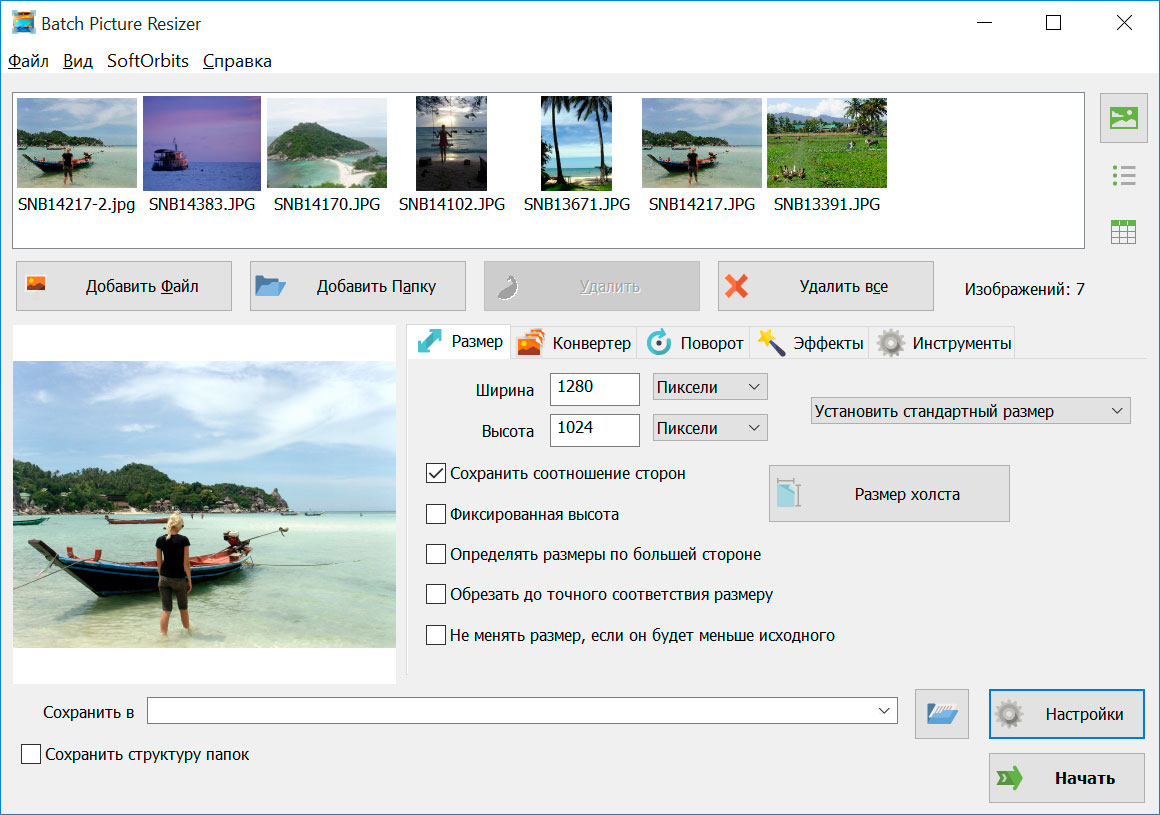The height and width of the screenshot is (815, 1160).
Task: Click the blue folder icon on Добавить Папку
Action: pos(272,285)
